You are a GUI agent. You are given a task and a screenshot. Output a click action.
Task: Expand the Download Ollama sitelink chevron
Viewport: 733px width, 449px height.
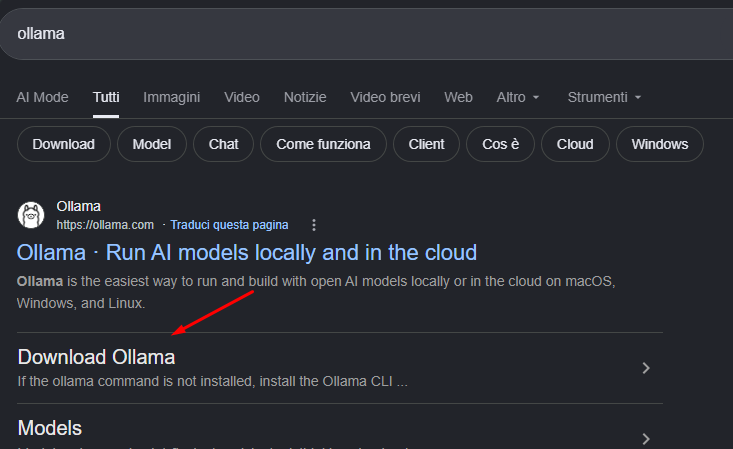(646, 368)
